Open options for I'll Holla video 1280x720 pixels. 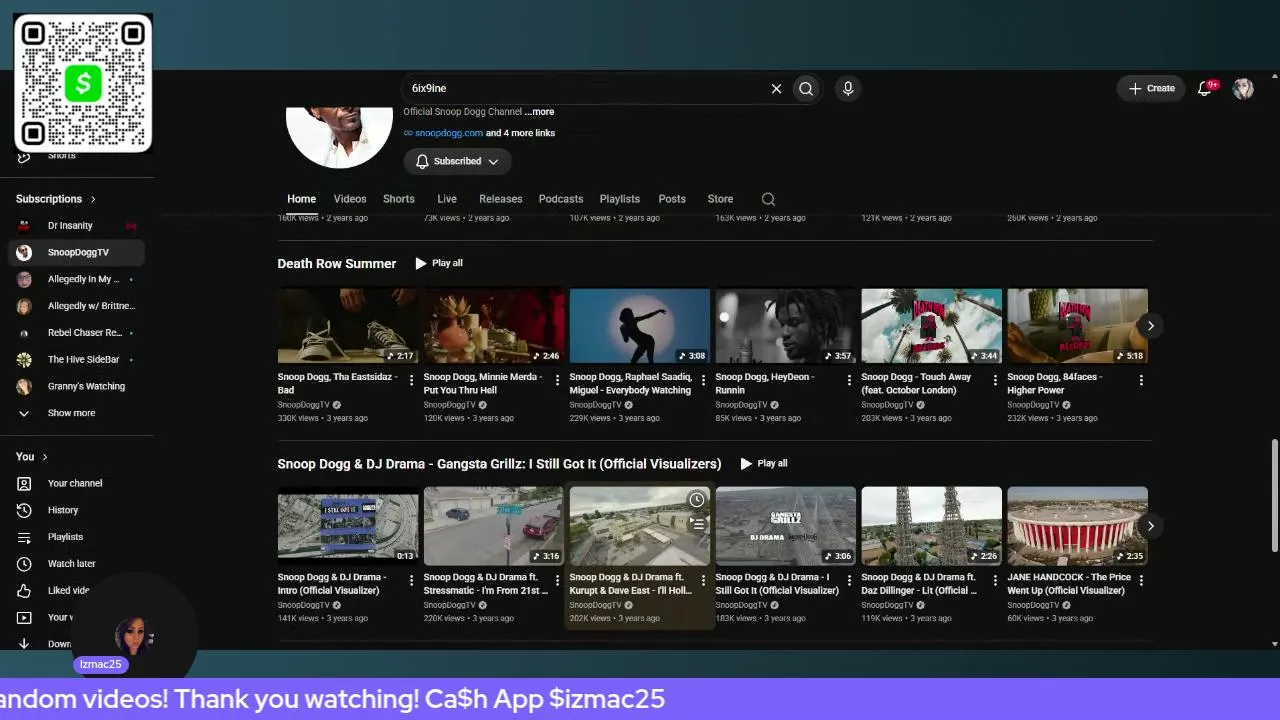click(x=703, y=580)
